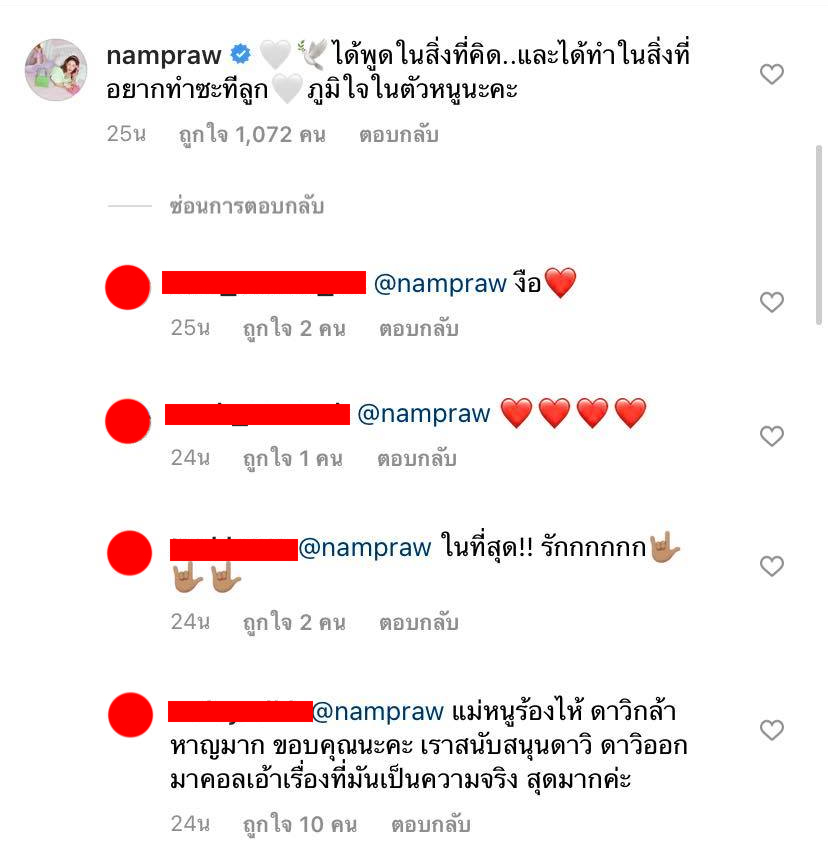Like the reply containing งือ and red heart
The height and width of the screenshot is (863, 828).
pos(772,302)
